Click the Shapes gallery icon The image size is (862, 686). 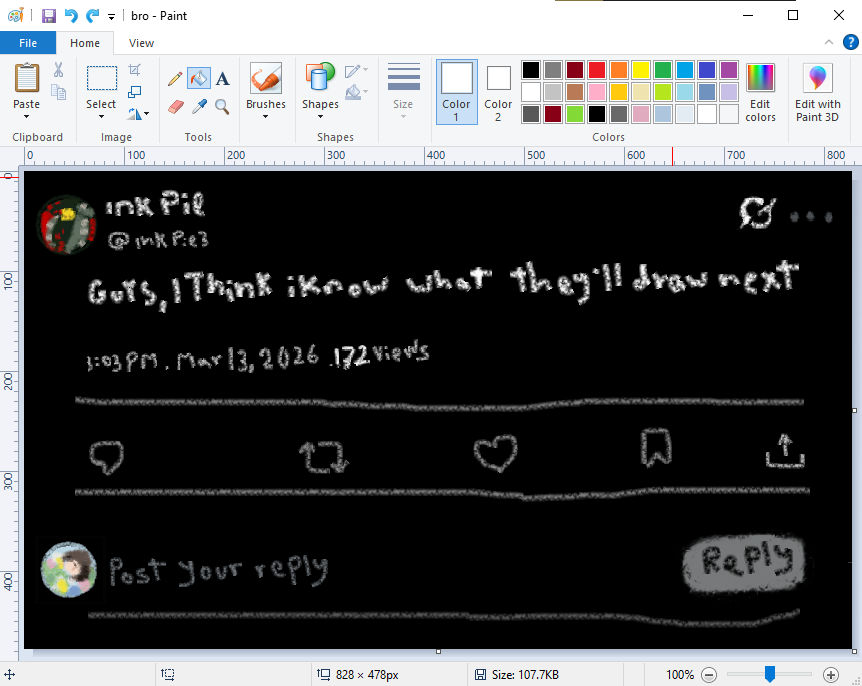click(320, 76)
